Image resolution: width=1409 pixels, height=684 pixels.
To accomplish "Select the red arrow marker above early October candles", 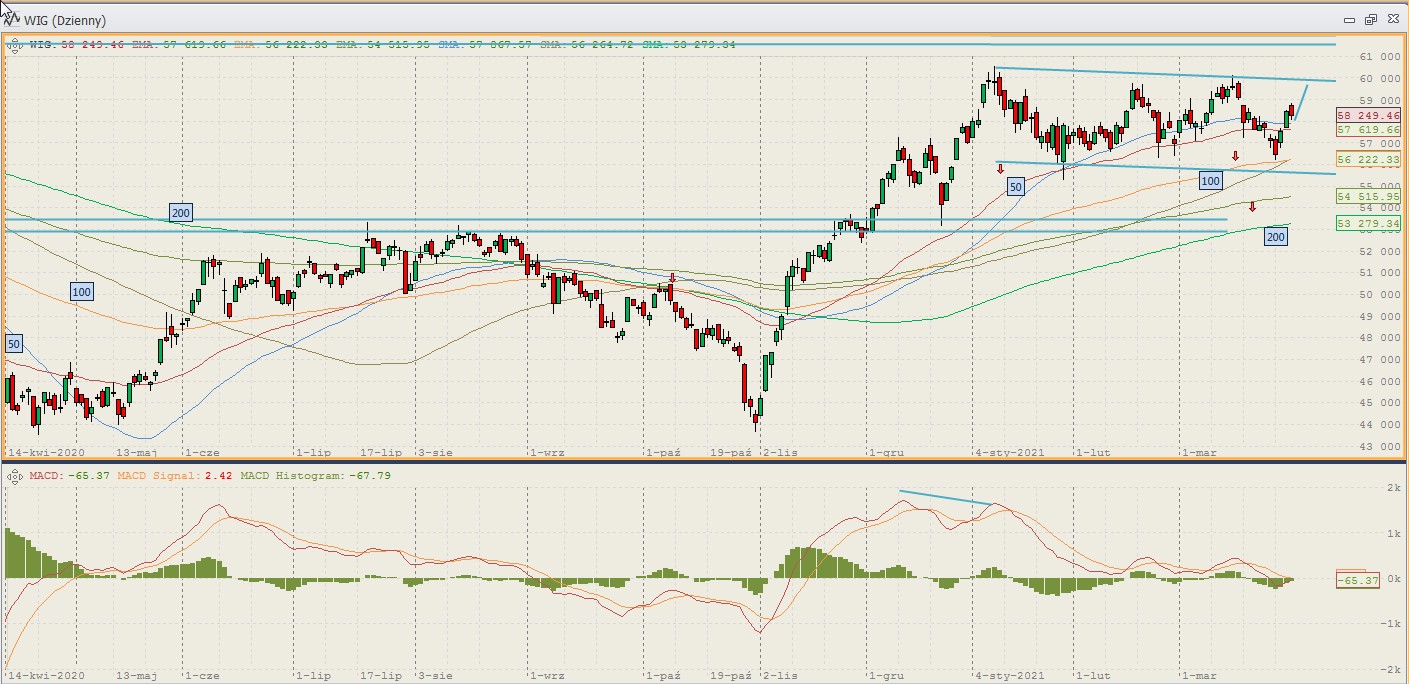I will tap(673, 278).
